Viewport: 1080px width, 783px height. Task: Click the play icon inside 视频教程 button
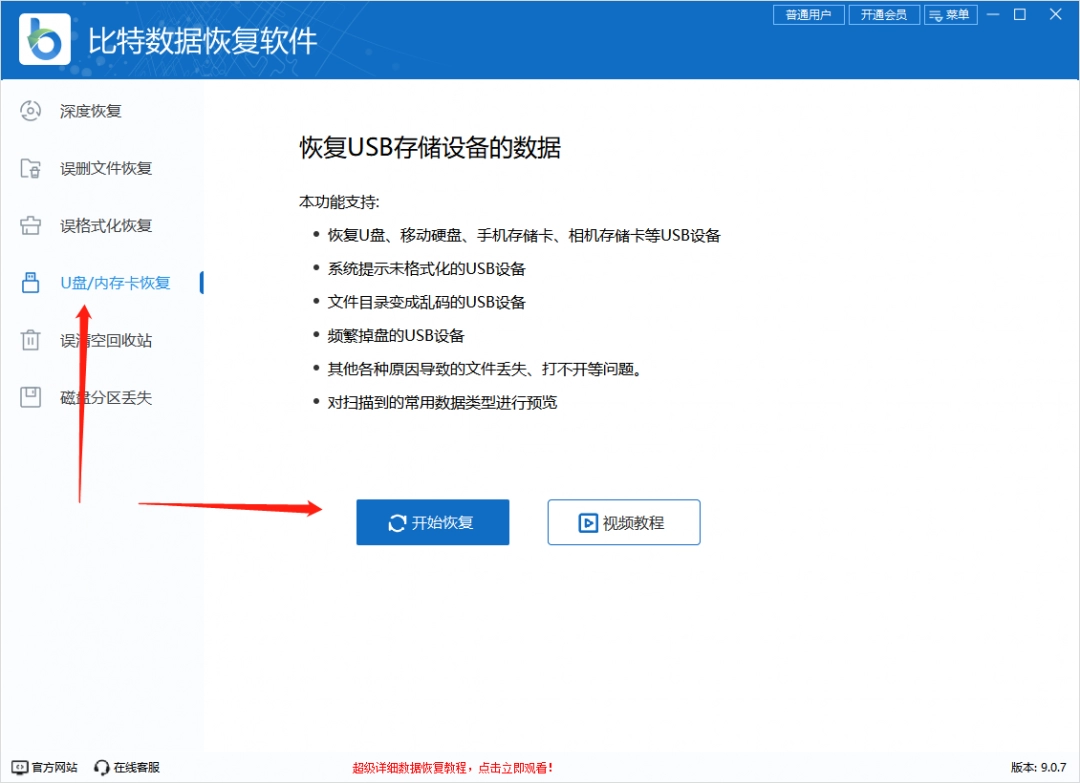(x=585, y=521)
